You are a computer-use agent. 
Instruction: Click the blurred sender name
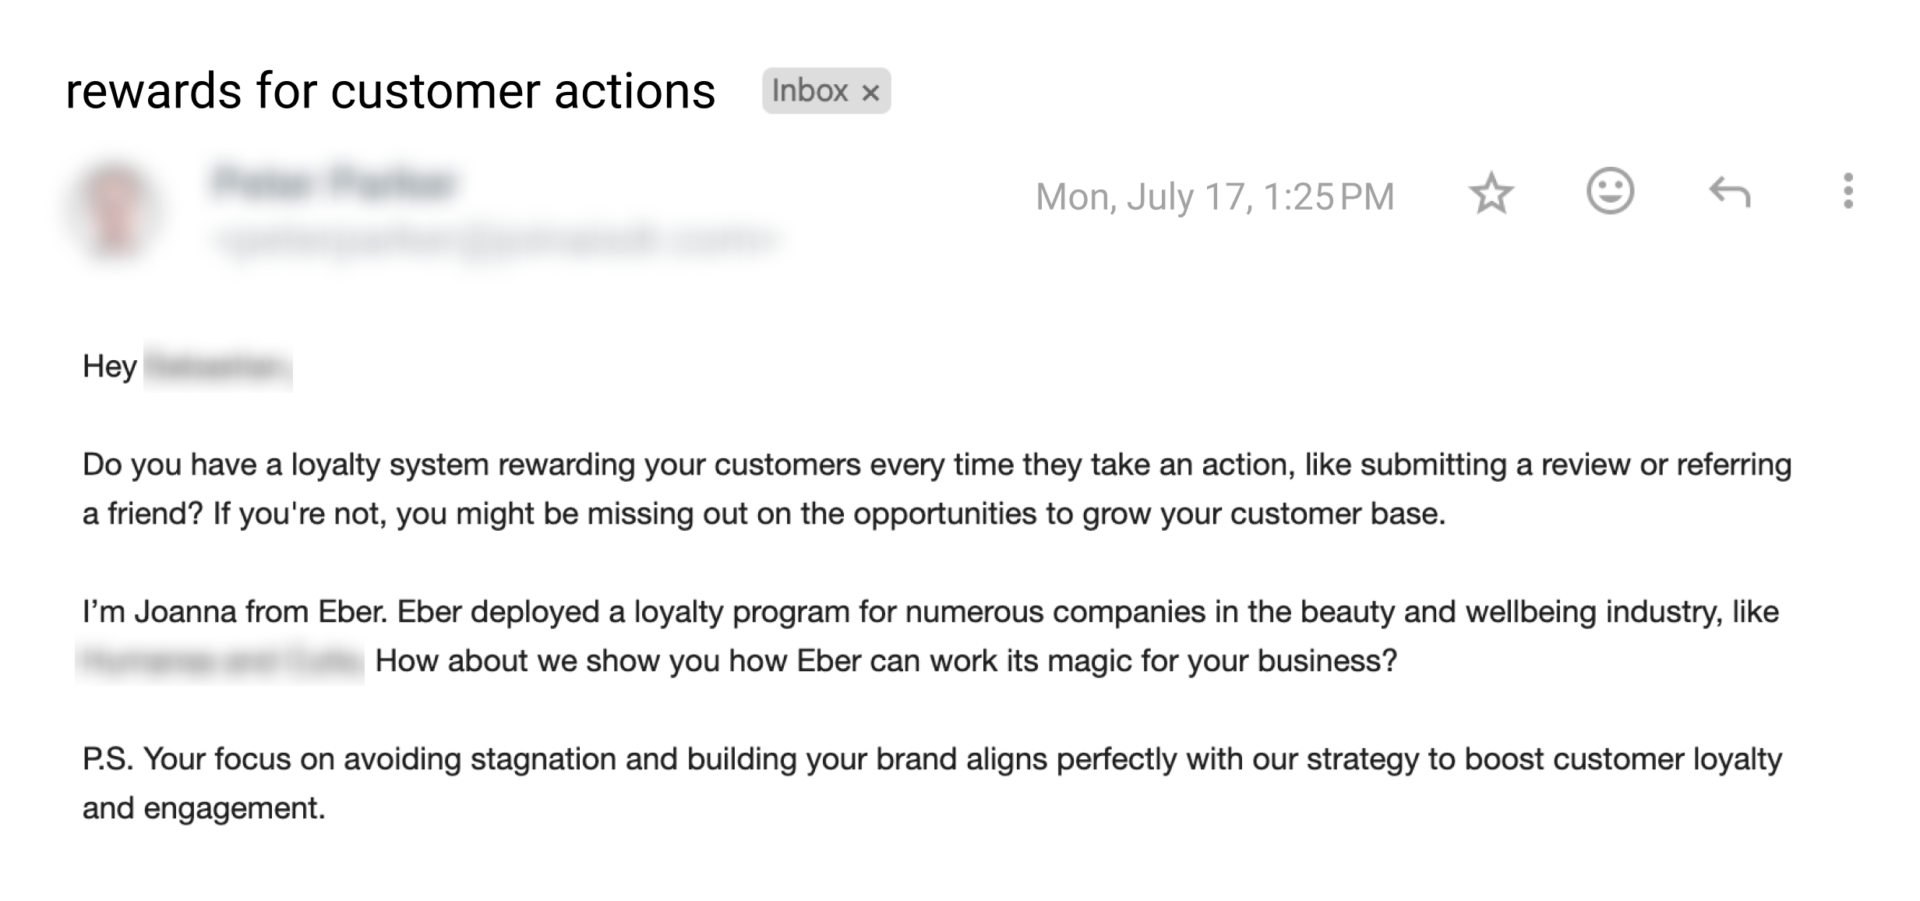[335, 183]
